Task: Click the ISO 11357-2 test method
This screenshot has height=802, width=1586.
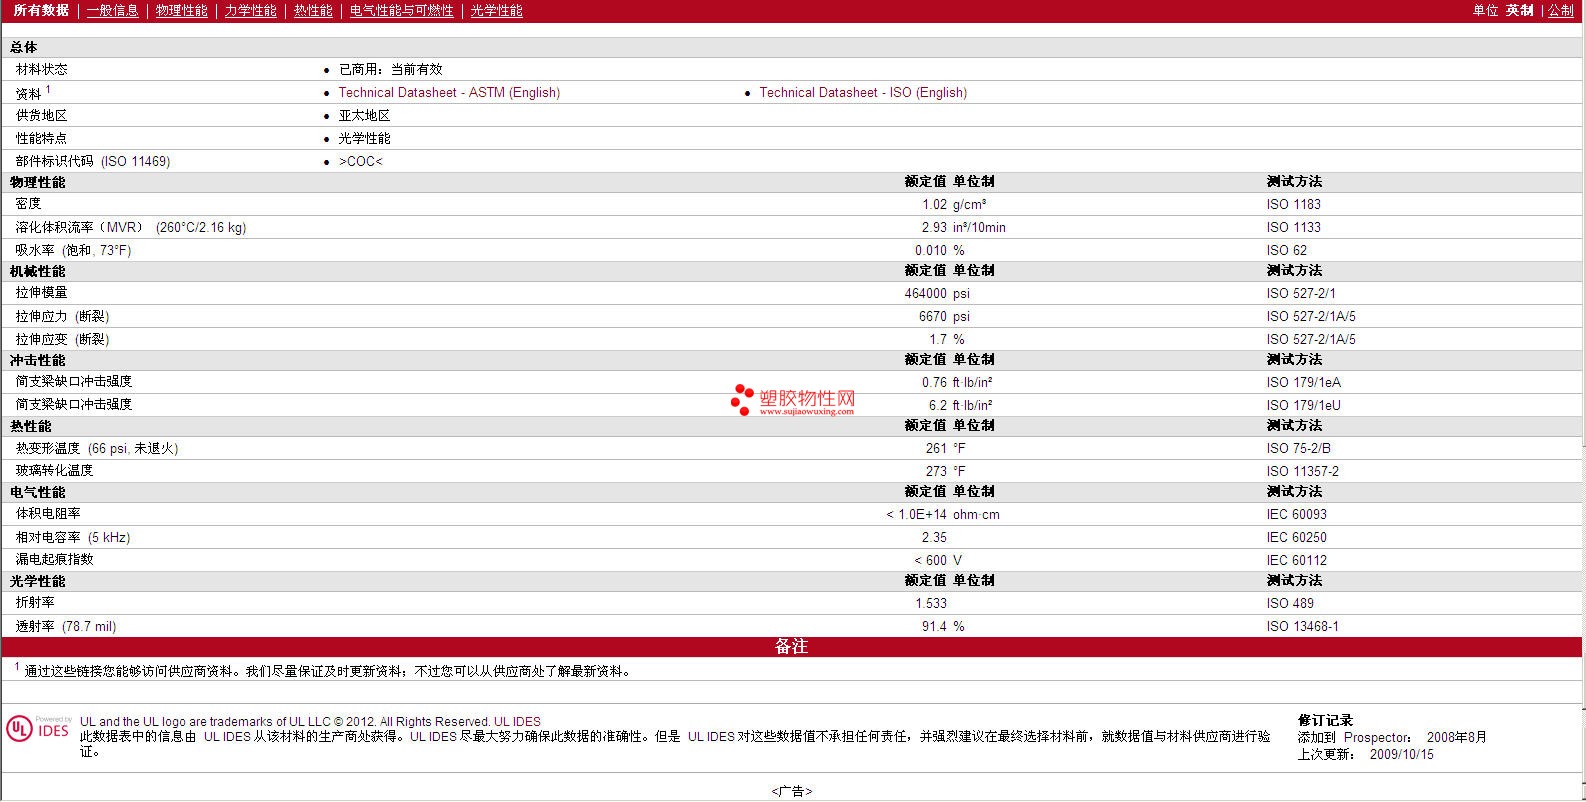Action: point(1302,471)
